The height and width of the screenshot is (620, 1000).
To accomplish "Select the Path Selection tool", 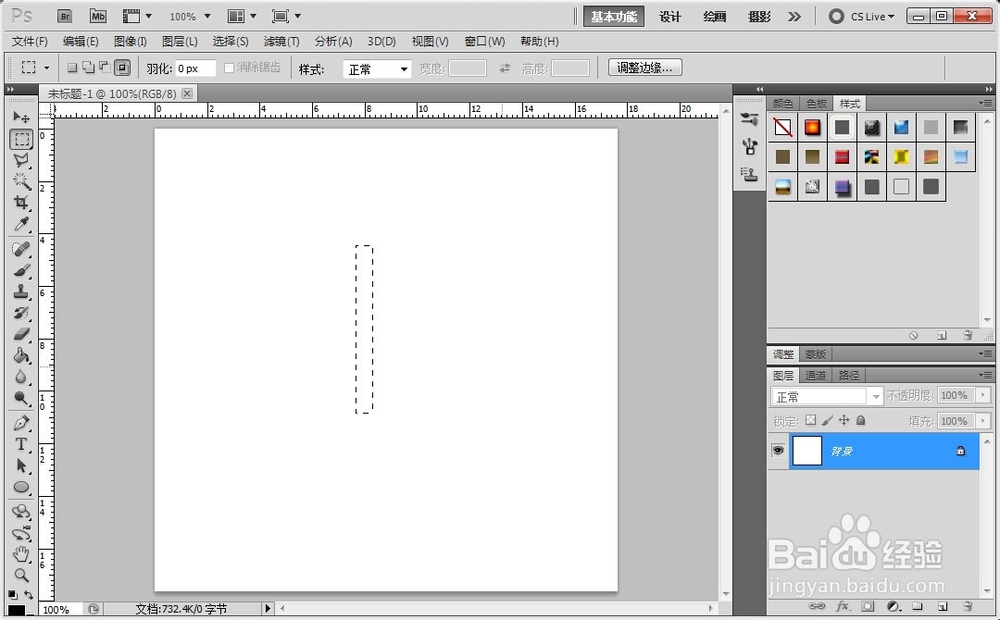I will [21, 466].
